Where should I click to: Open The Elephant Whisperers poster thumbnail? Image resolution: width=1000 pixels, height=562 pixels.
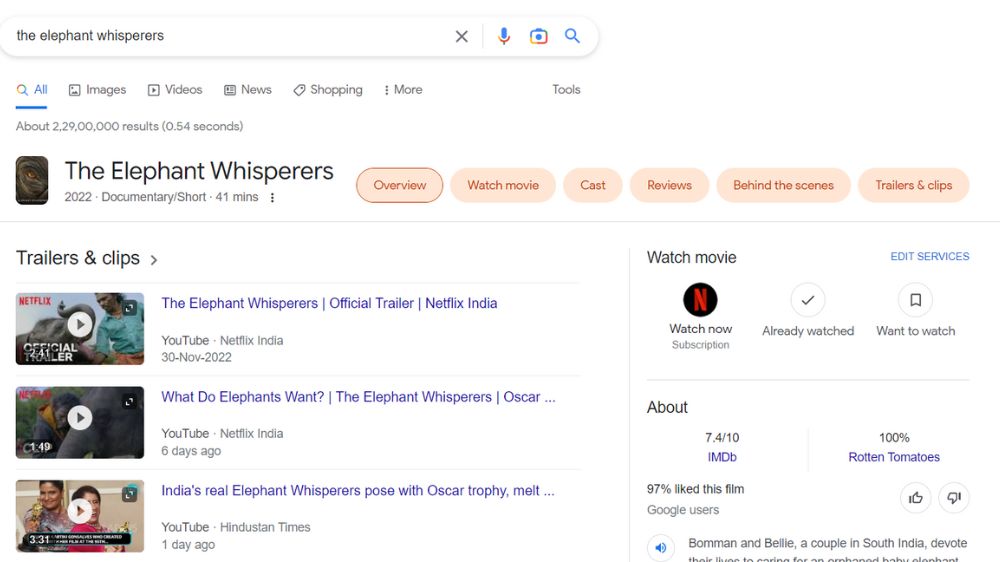click(x=32, y=181)
